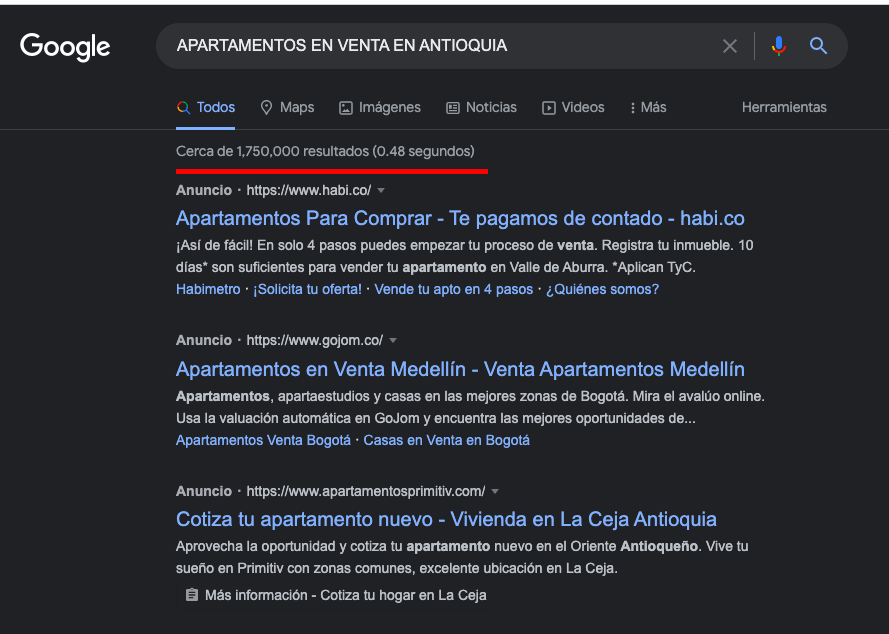The height and width of the screenshot is (634, 889).
Task: Follow the Habimetro sitelink
Action: [208, 289]
